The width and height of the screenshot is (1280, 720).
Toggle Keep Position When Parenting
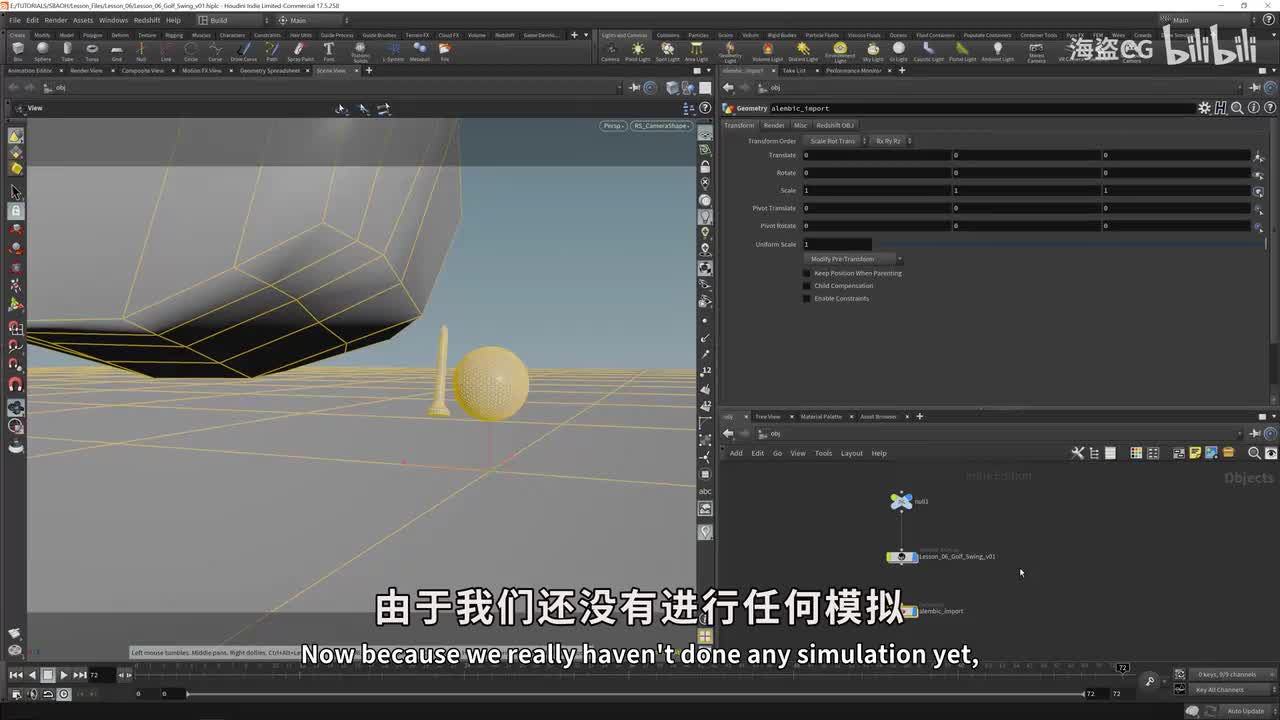(807, 273)
